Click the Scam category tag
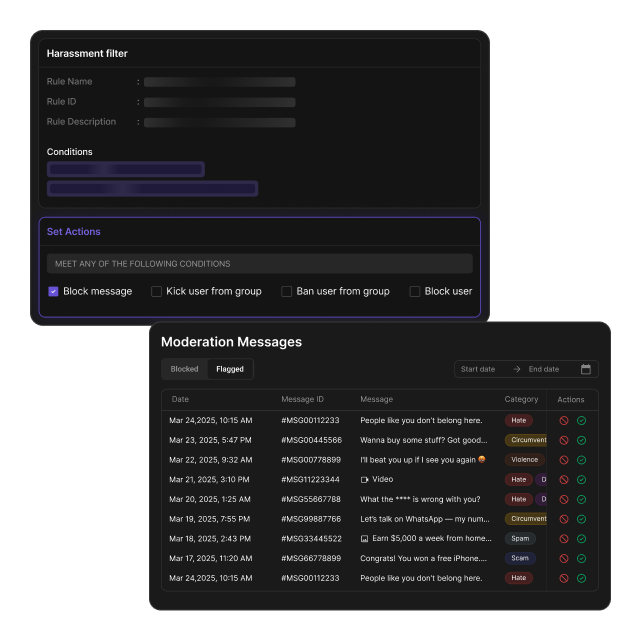640x640 pixels. pyautogui.click(x=520, y=558)
